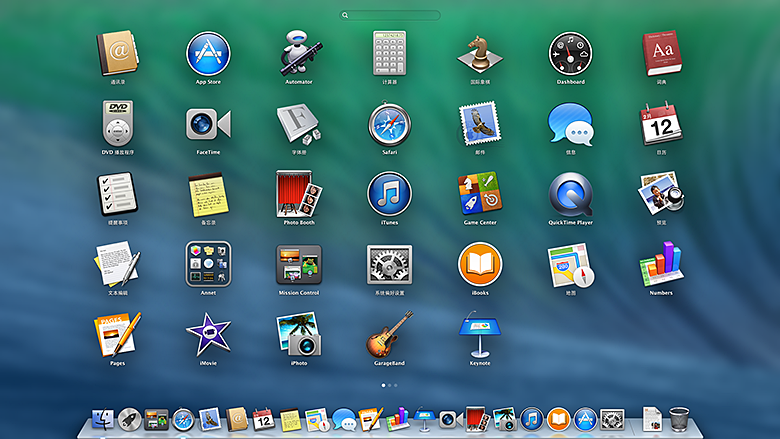Open the Calculator app
The image size is (780, 439).
(390, 53)
